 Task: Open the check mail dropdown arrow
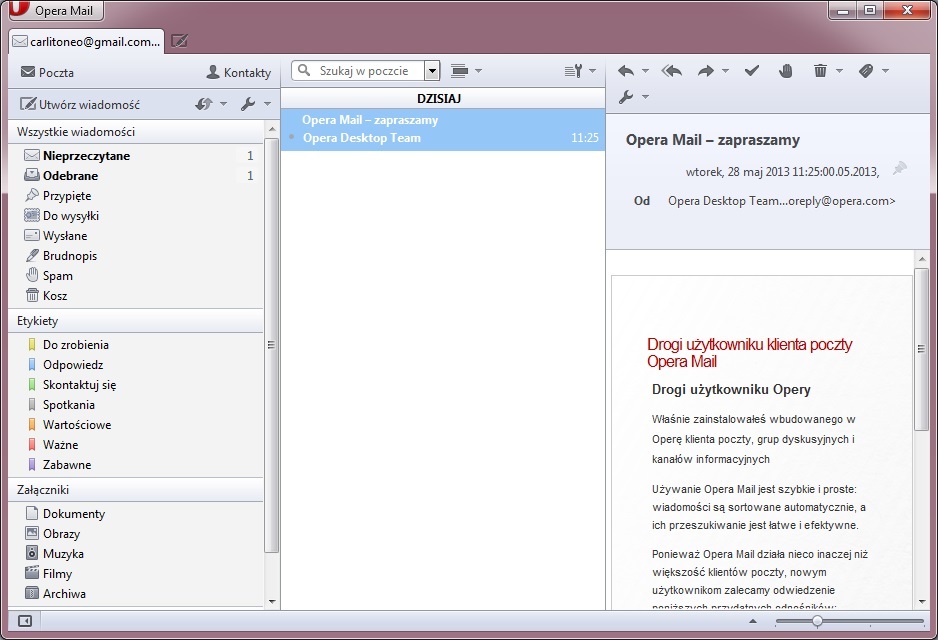pos(223,104)
